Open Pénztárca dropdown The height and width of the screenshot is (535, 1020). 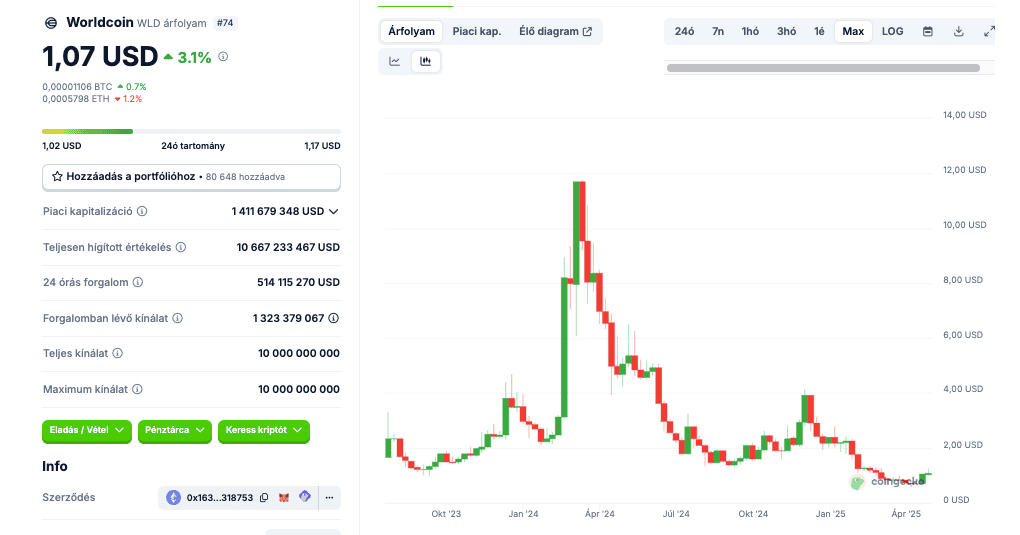[174, 430]
